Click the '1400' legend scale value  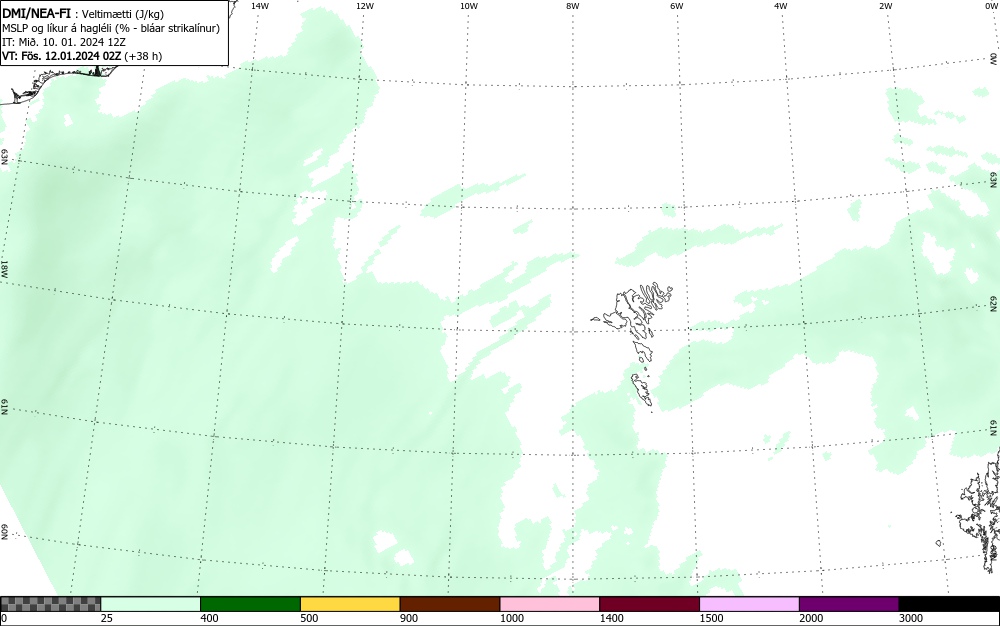point(612,618)
